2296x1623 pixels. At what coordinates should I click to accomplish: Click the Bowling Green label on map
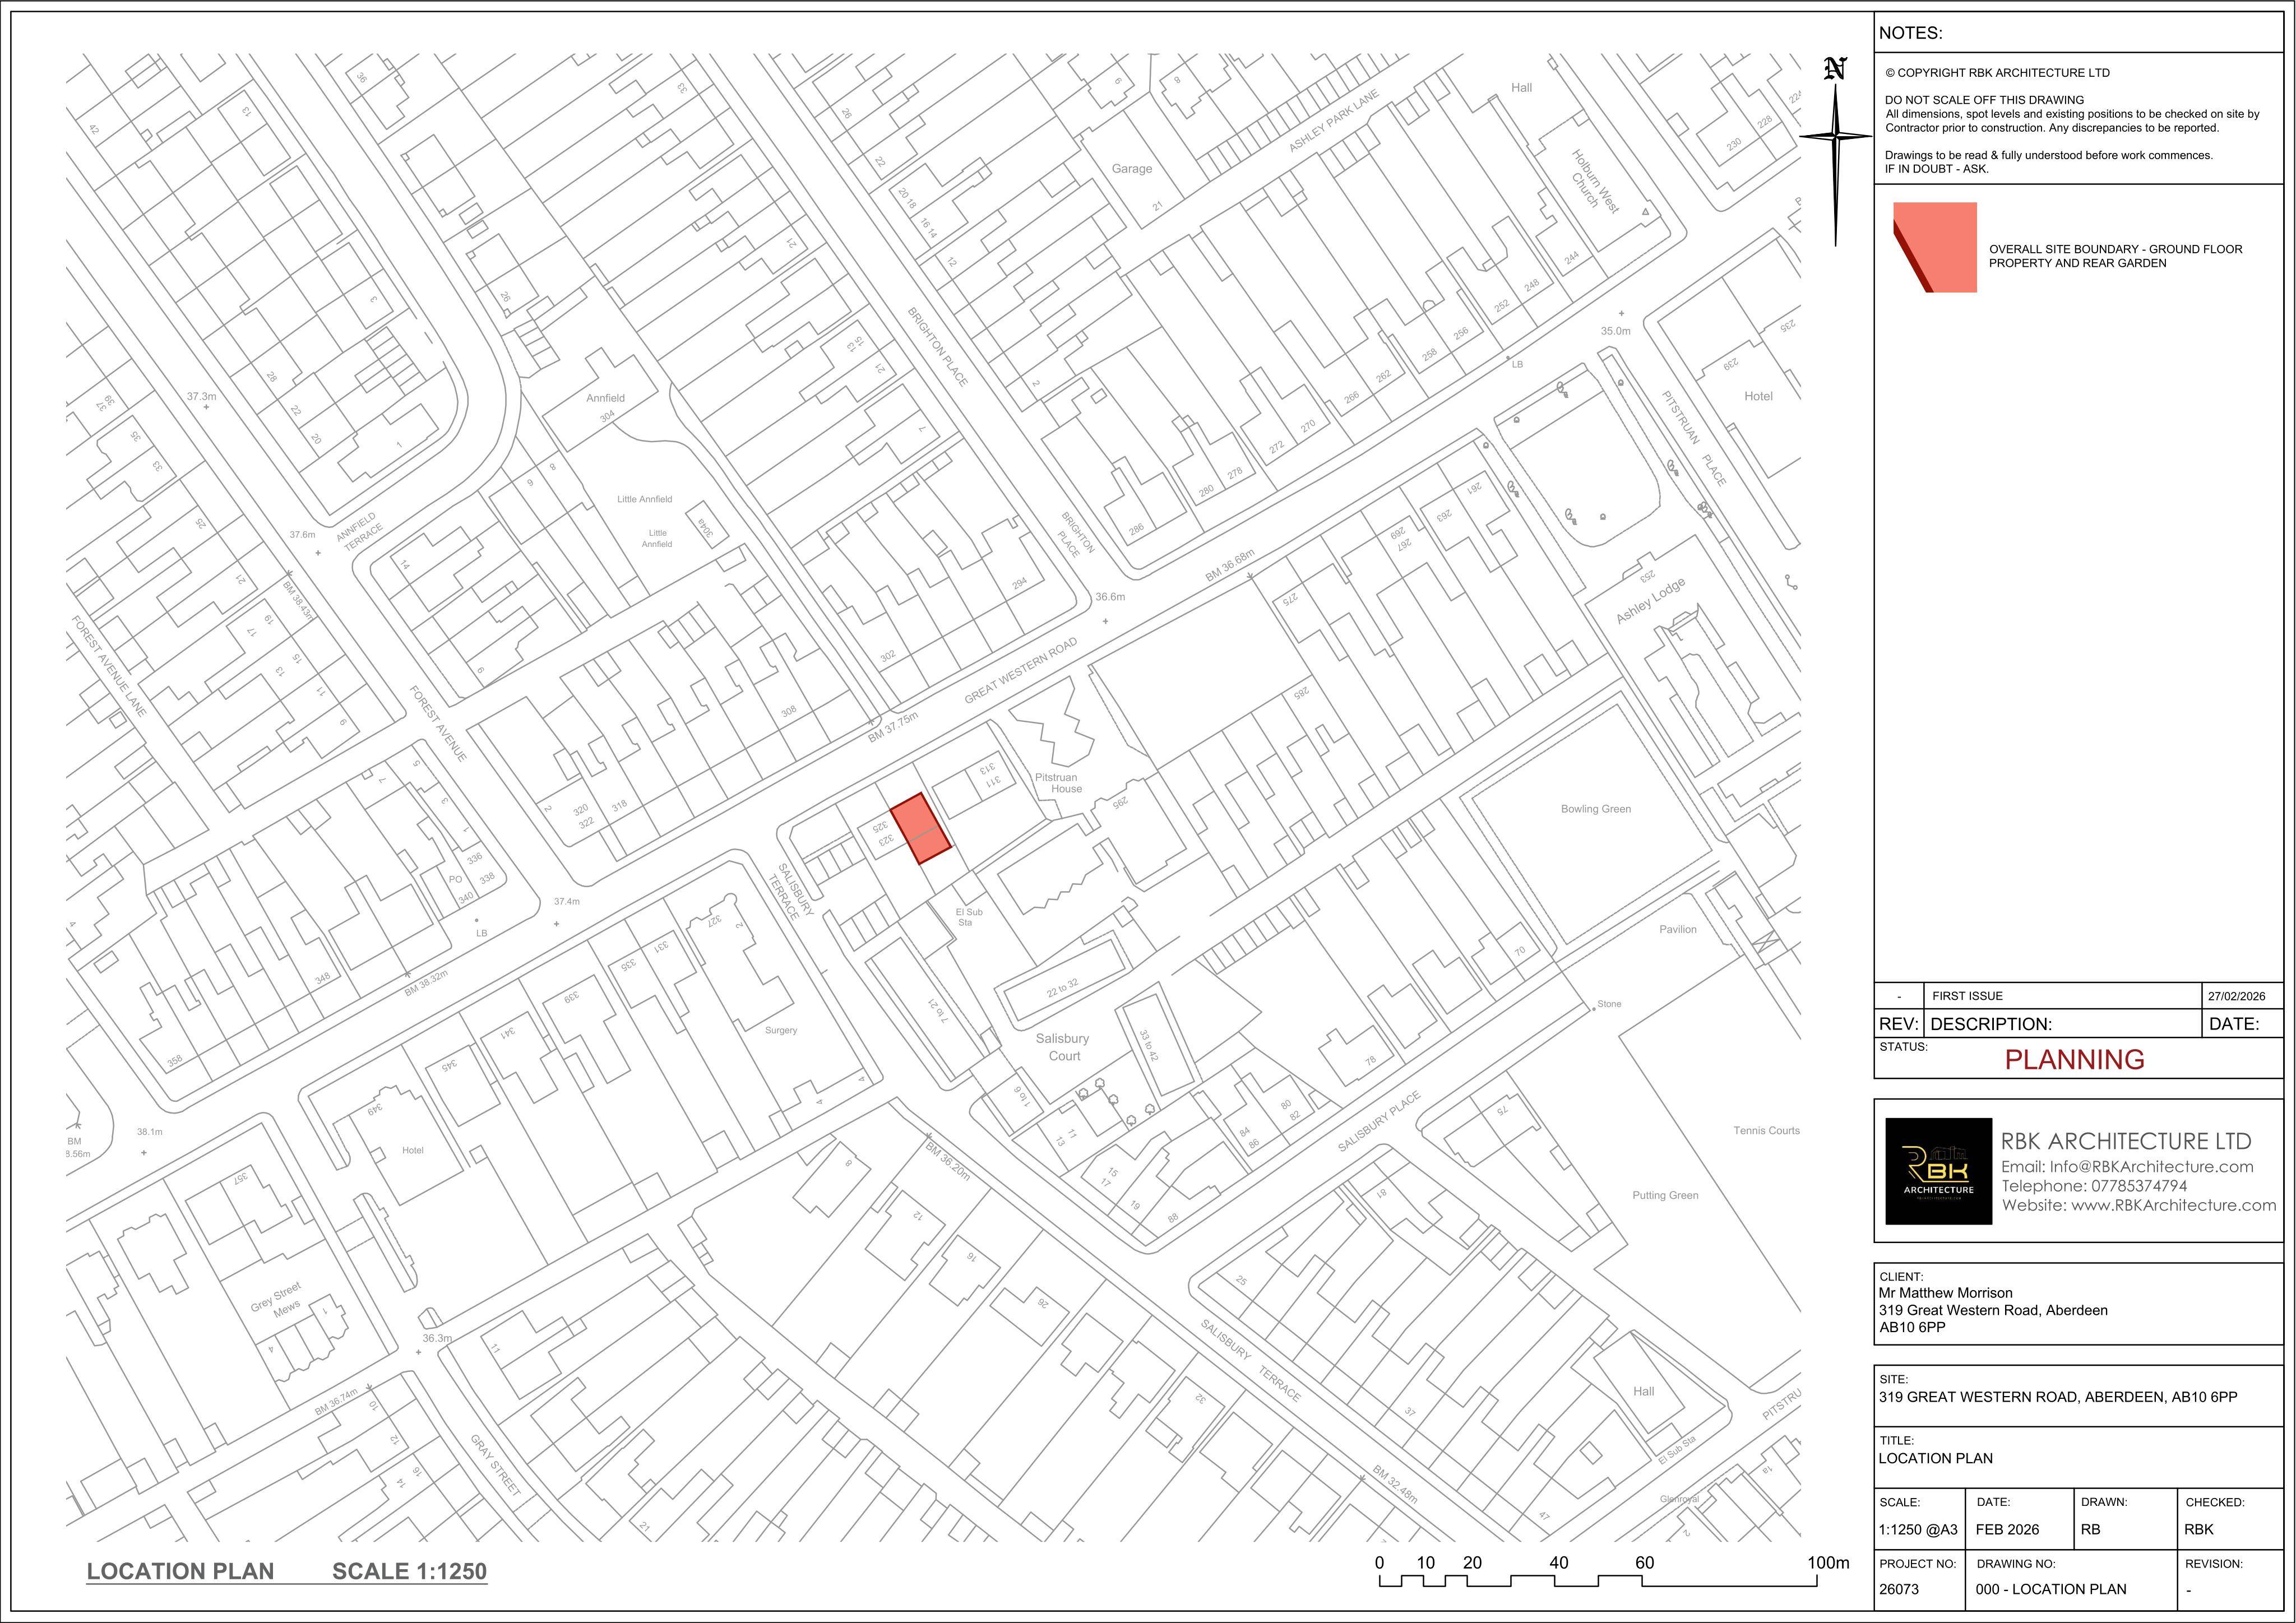point(1595,809)
